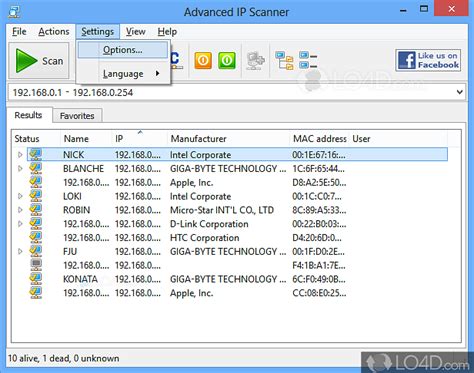Click MAC address 00:1E:67:16 cell
The width and height of the screenshot is (474, 373).
(x=319, y=155)
